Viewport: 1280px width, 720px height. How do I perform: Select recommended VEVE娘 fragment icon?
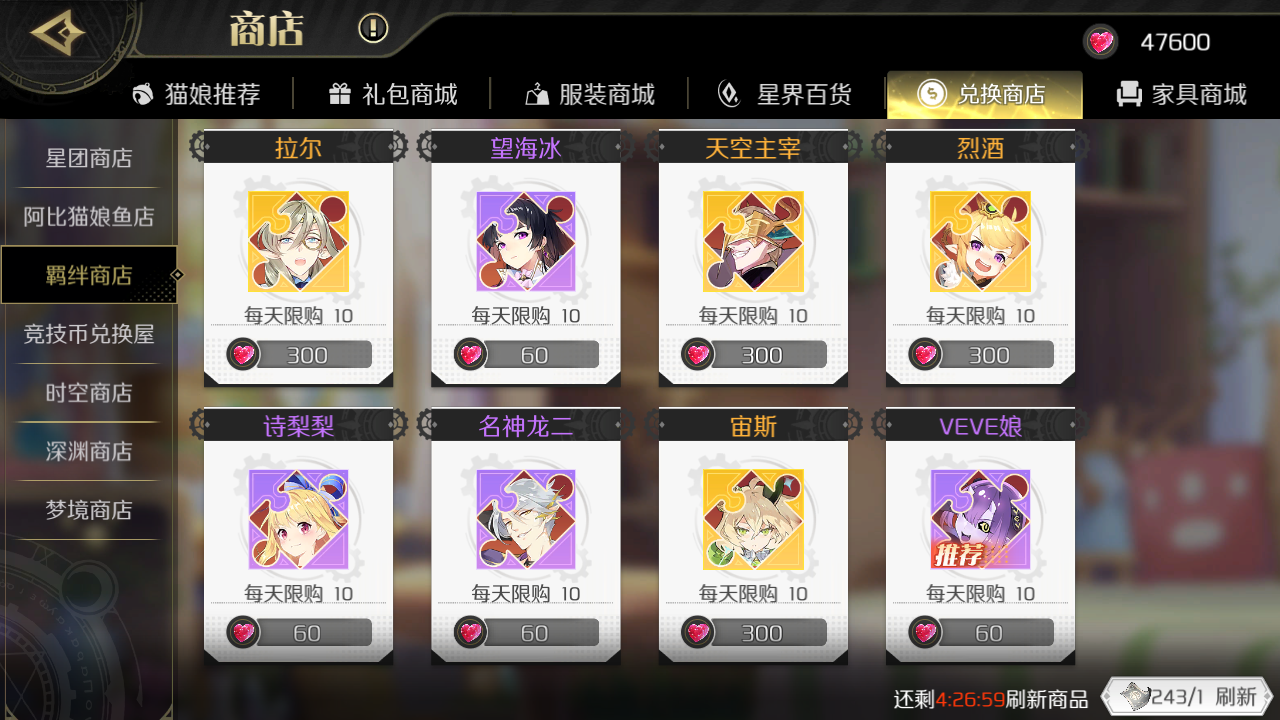tap(980, 520)
